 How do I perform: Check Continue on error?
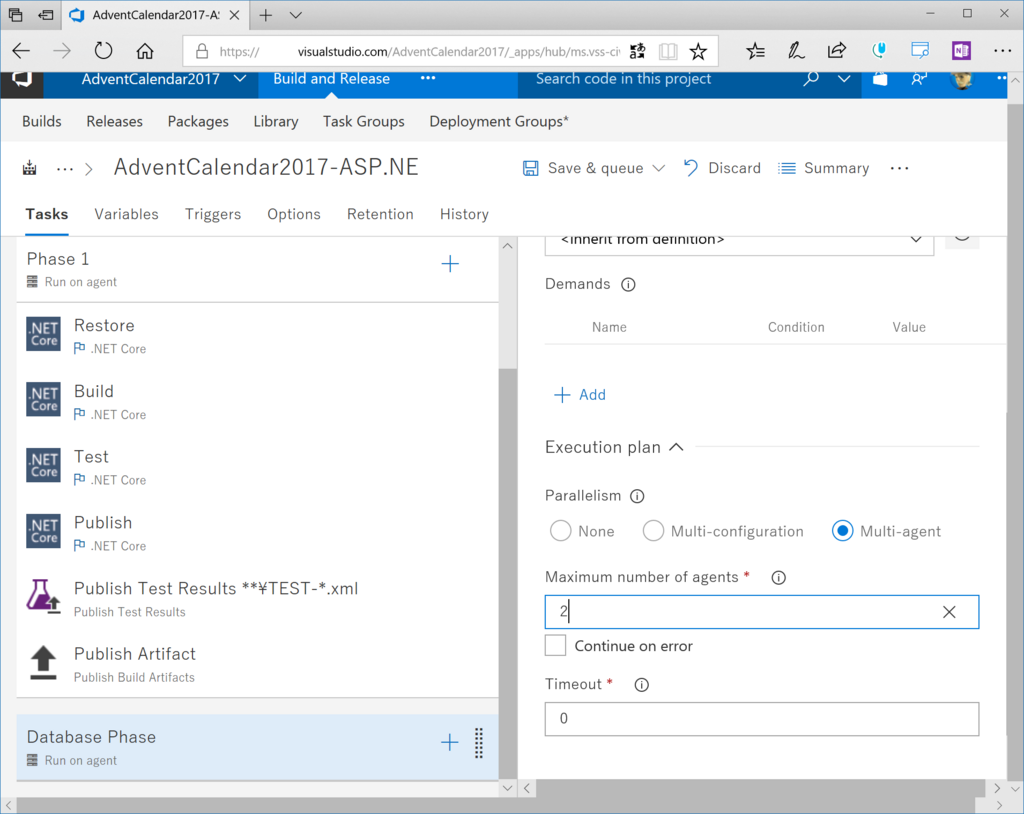tap(556, 645)
